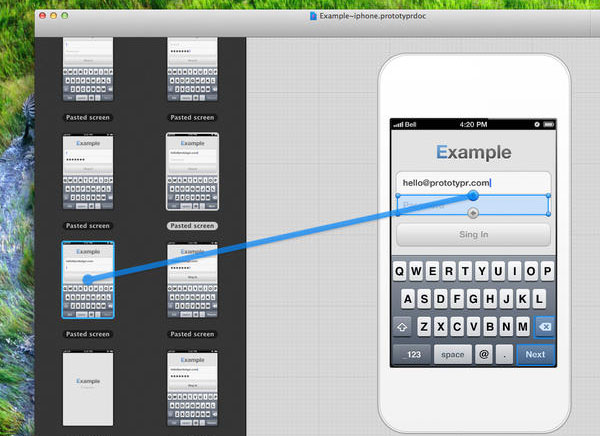600x436 pixels.
Task: Click the Sing In button
Action: click(473, 234)
